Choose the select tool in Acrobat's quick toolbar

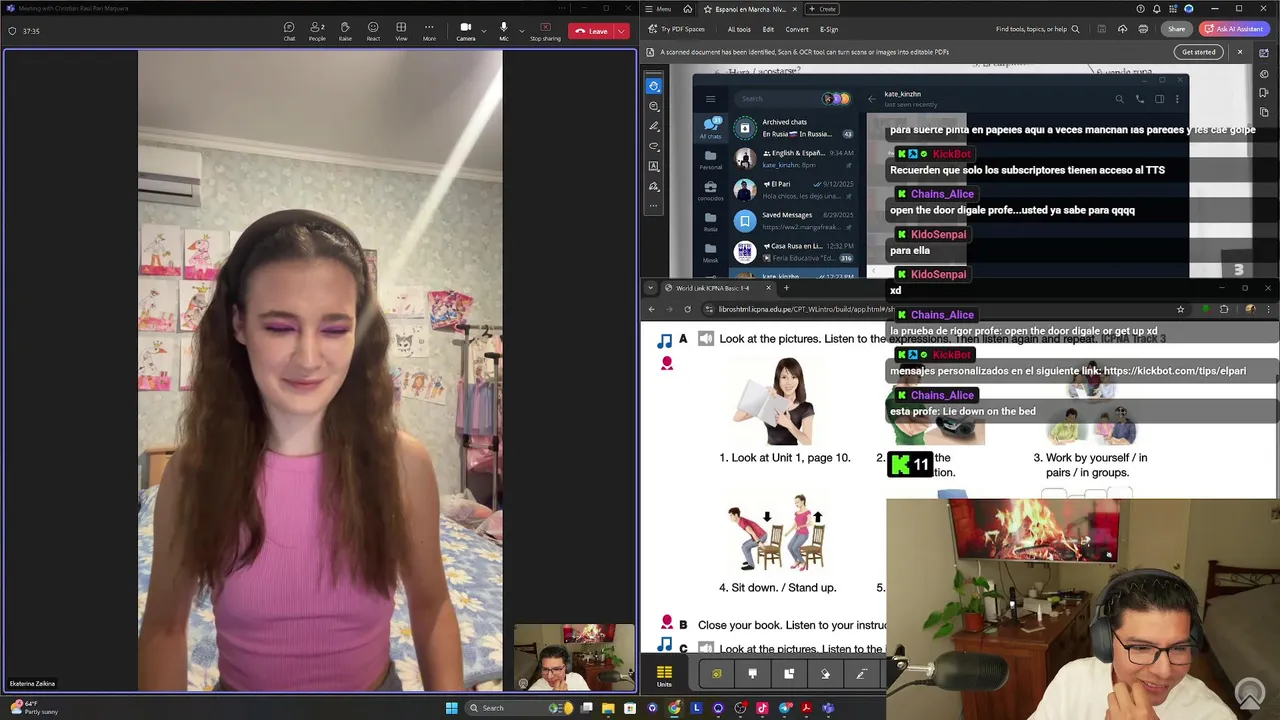[654, 86]
